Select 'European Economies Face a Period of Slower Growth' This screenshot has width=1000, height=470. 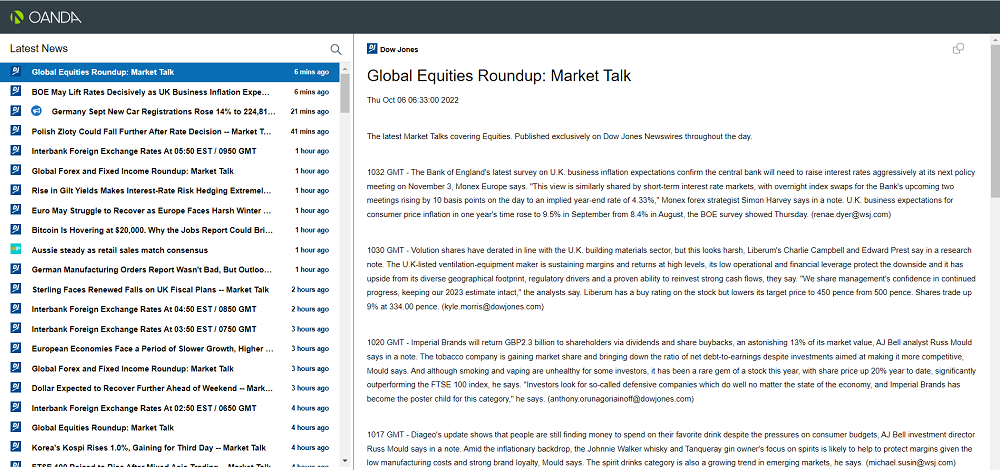(170, 349)
